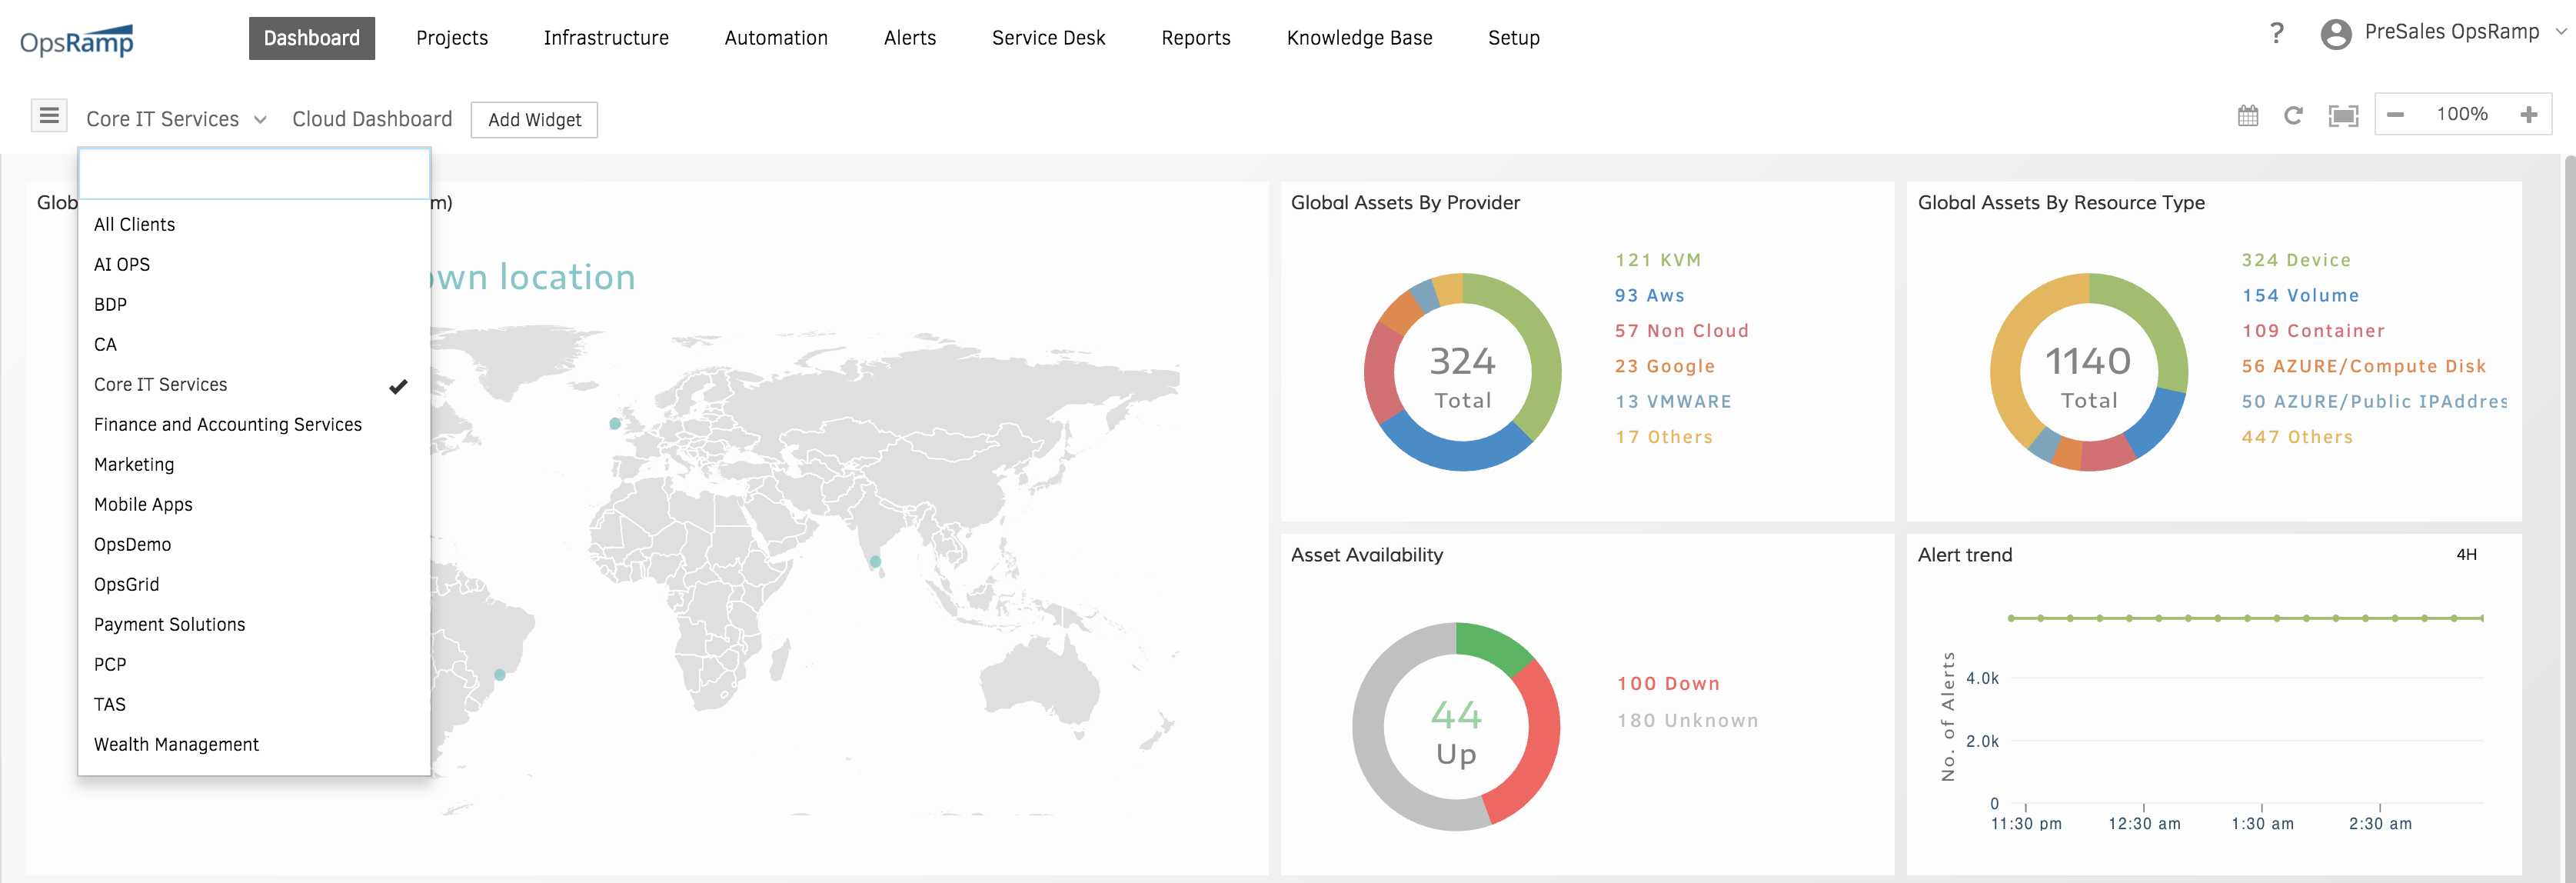Select checked Core IT Services option
The height and width of the screenshot is (883, 2576).
[160, 385]
